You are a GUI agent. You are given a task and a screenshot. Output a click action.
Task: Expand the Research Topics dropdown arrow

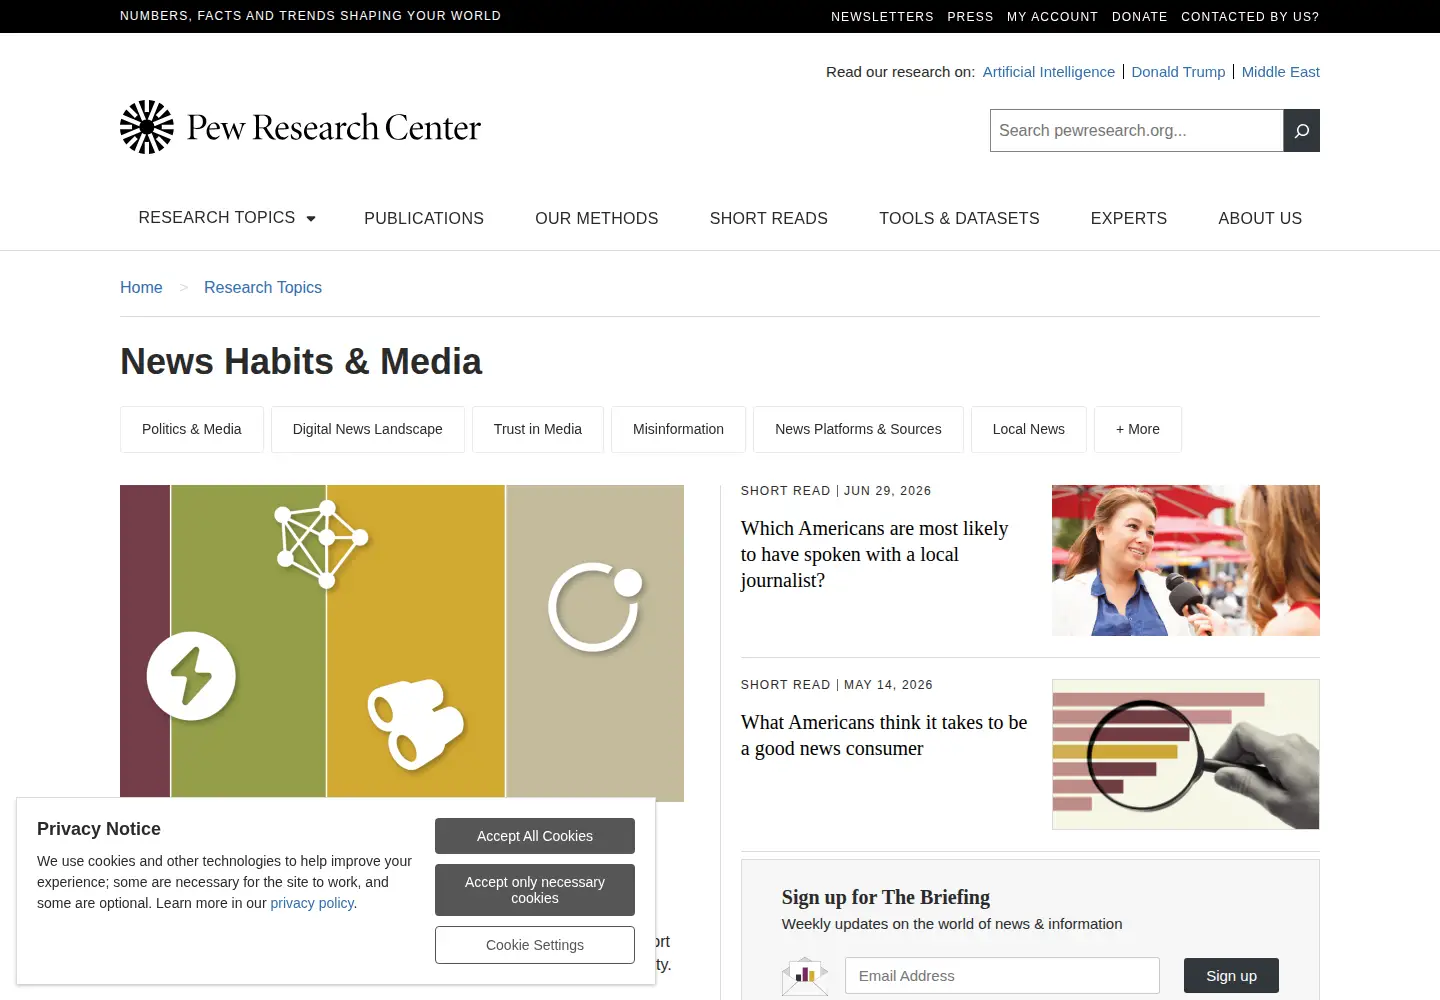(311, 218)
